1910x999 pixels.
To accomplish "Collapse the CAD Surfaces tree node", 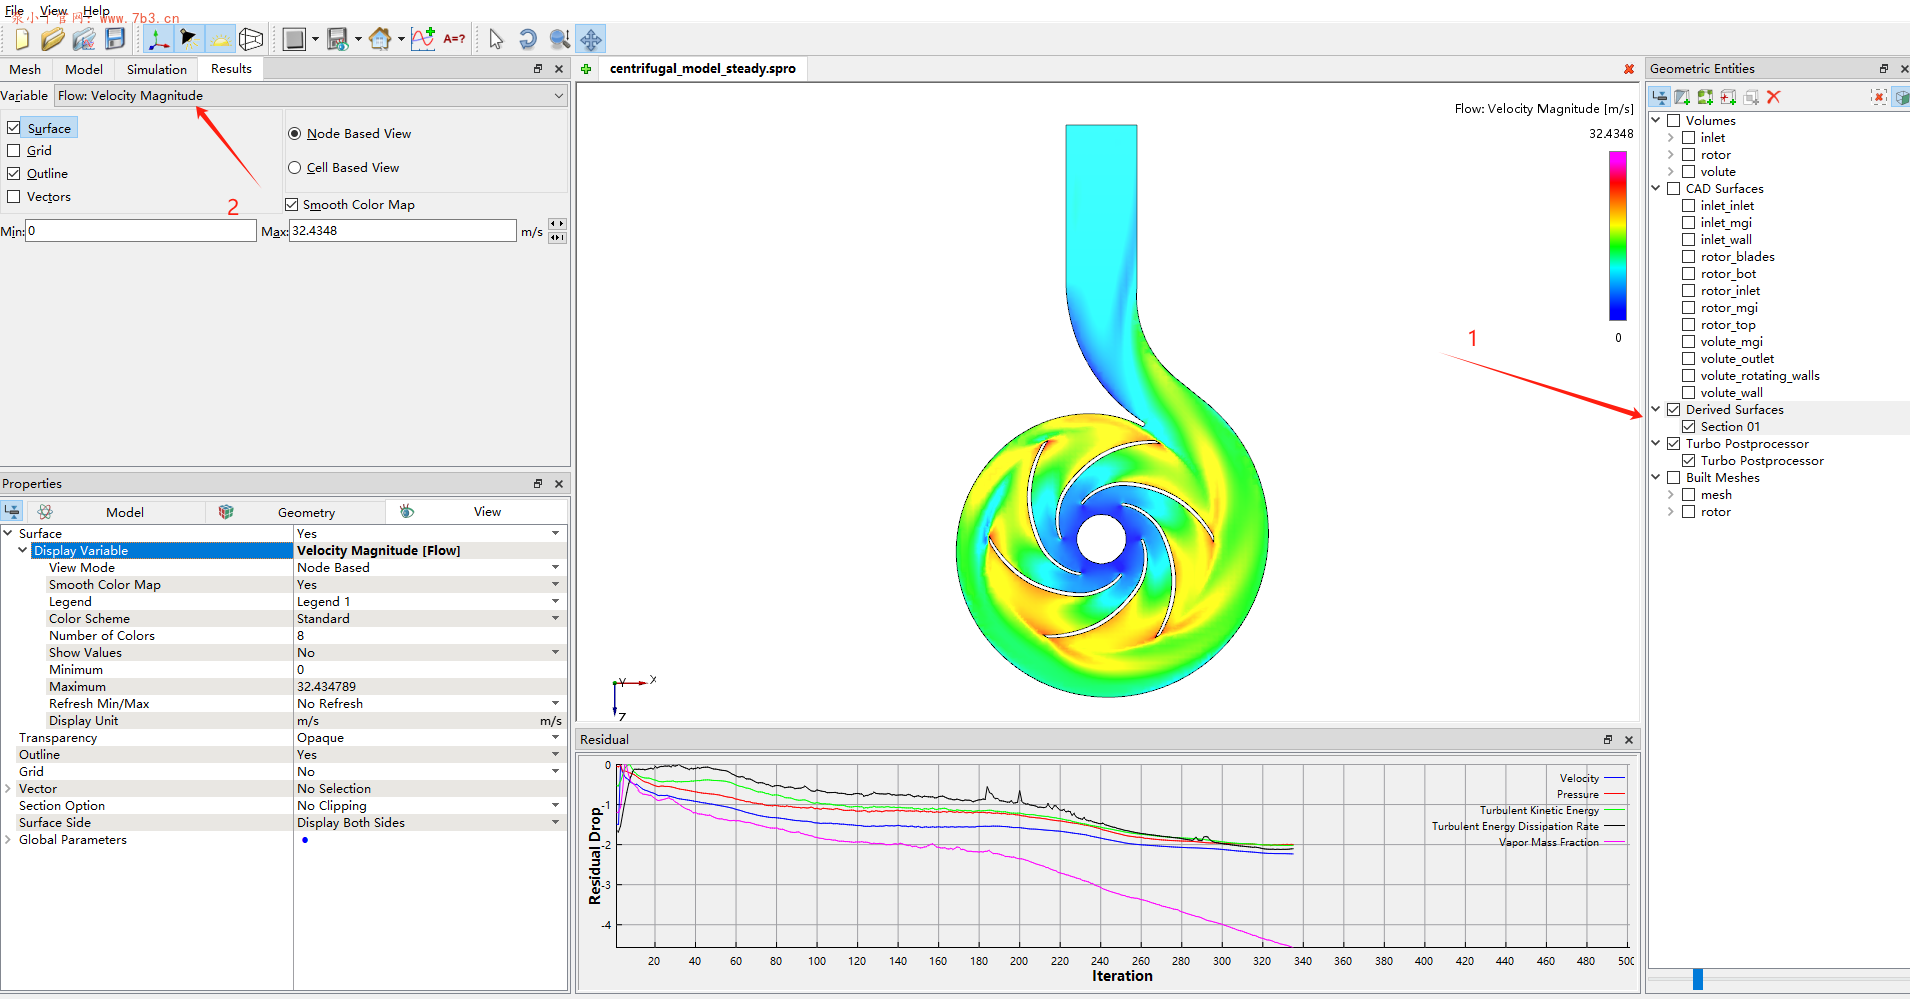I will (x=1656, y=188).
